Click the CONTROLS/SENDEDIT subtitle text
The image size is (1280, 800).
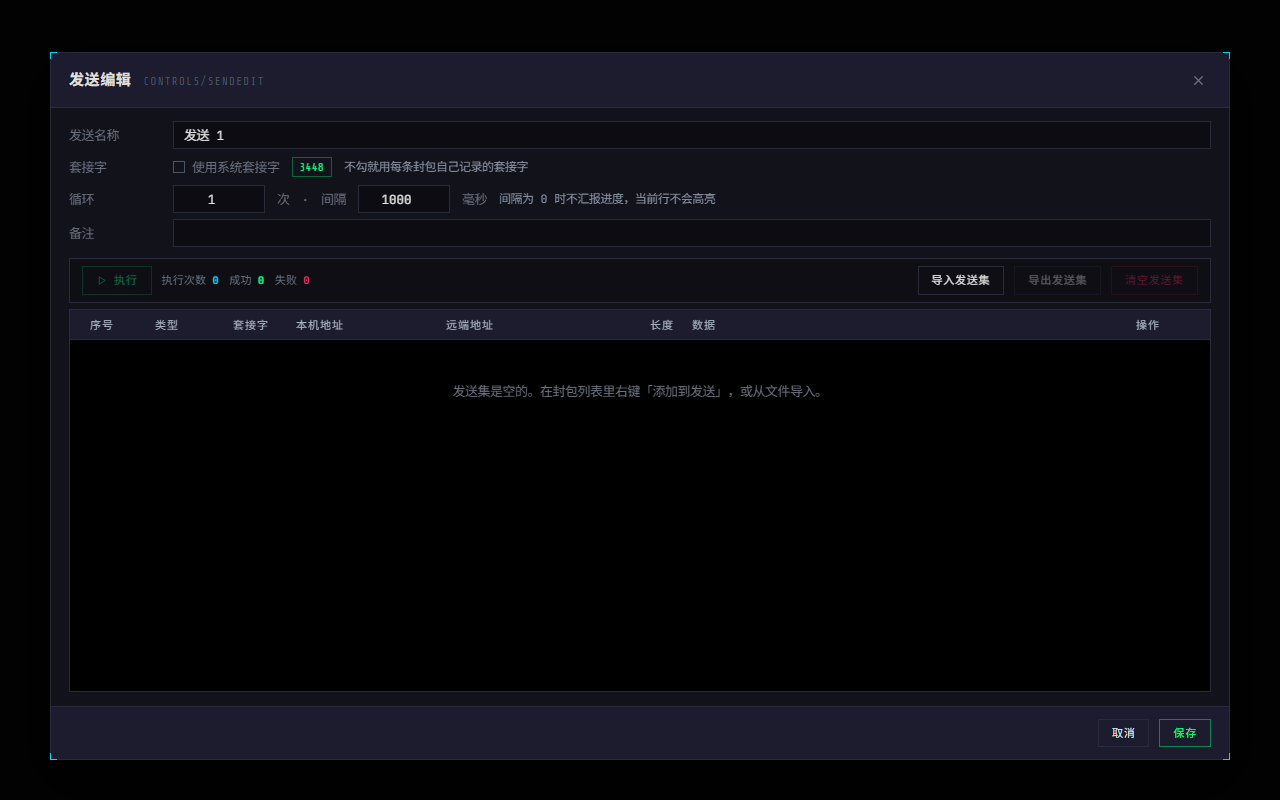[x=204, y=82]
